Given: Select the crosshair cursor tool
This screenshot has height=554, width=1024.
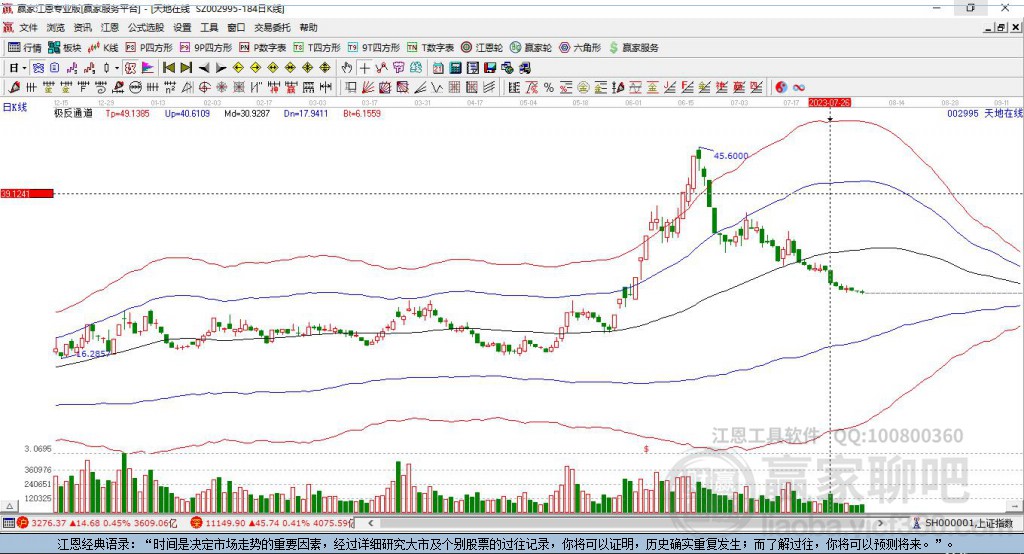Looking at the screenshot, I should tap(364, 68).
